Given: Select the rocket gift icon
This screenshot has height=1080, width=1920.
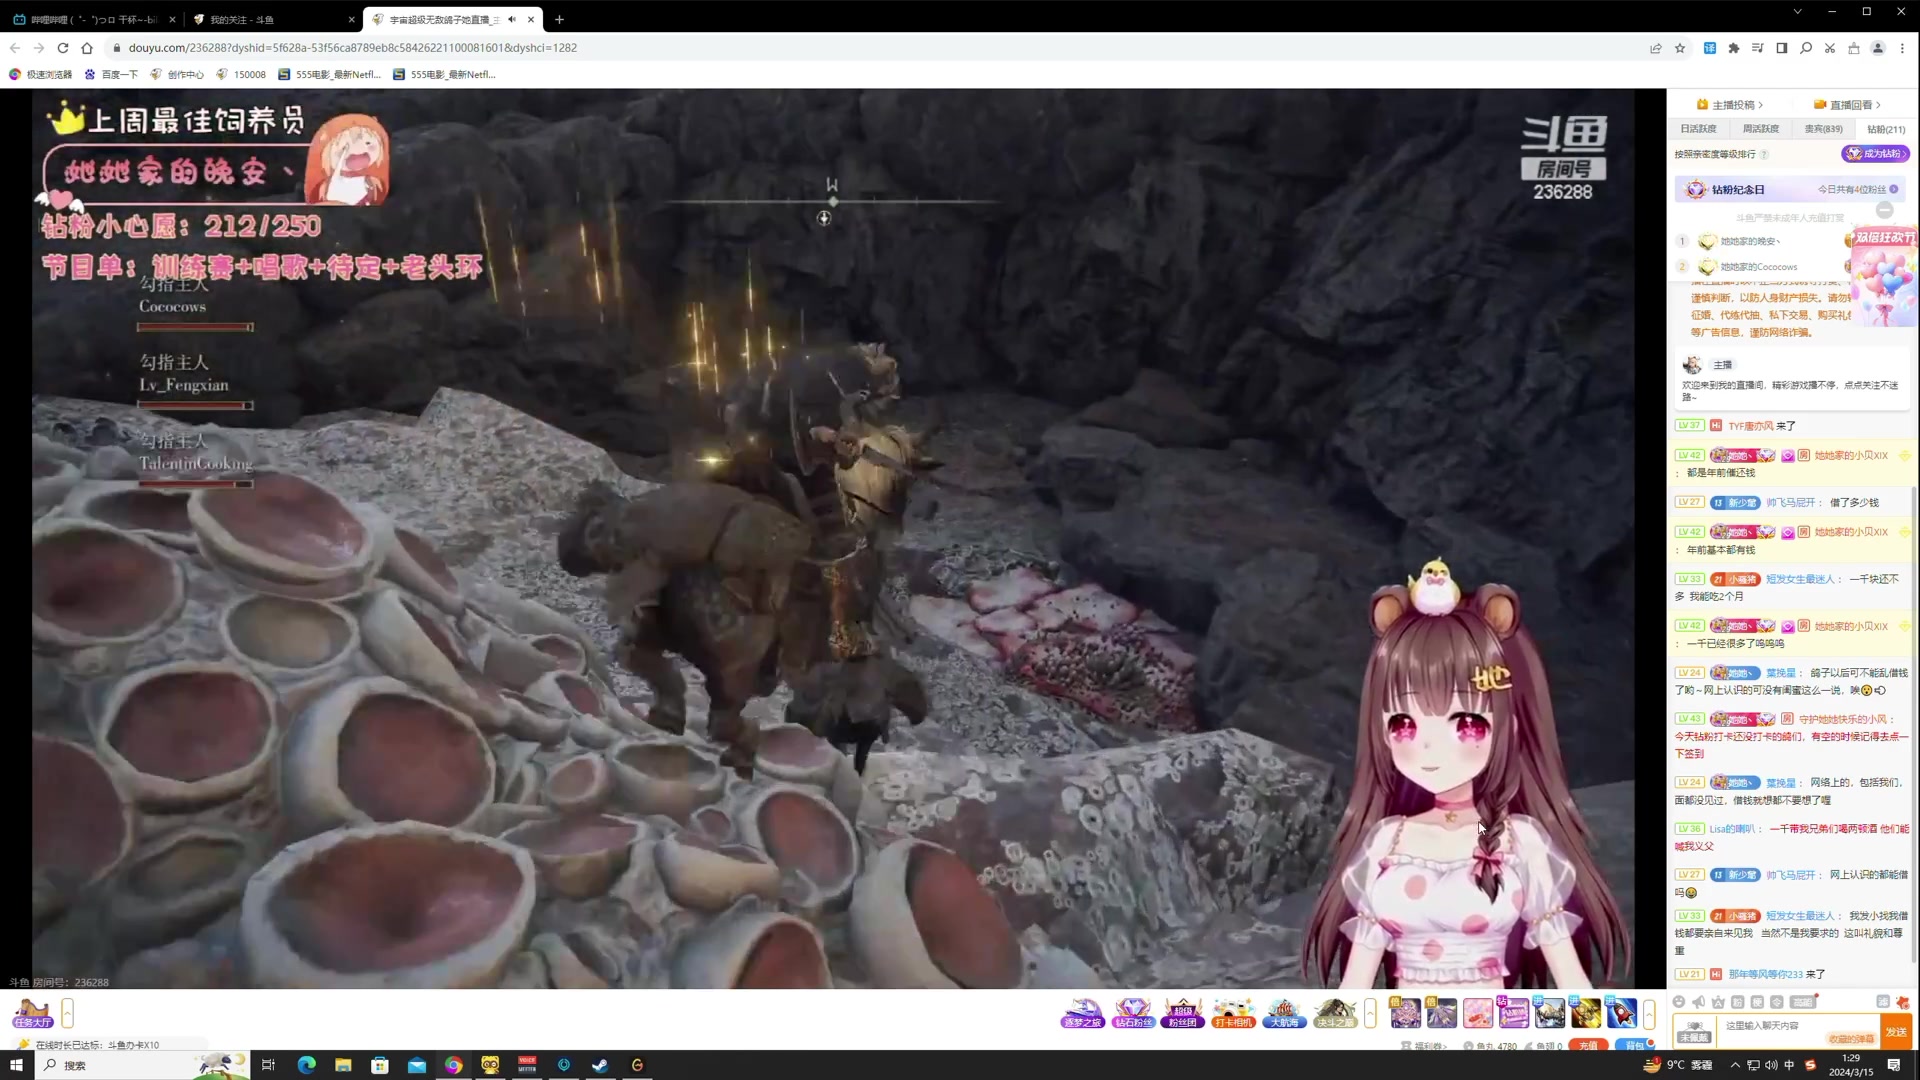Looking at the screenshot, I should click(1621, 1013).
